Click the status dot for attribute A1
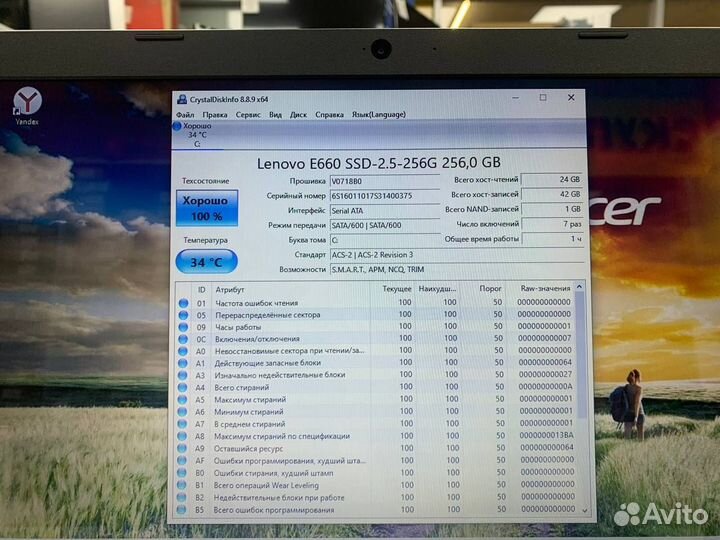Screen dimensions: 720x540 pos(183,363)
